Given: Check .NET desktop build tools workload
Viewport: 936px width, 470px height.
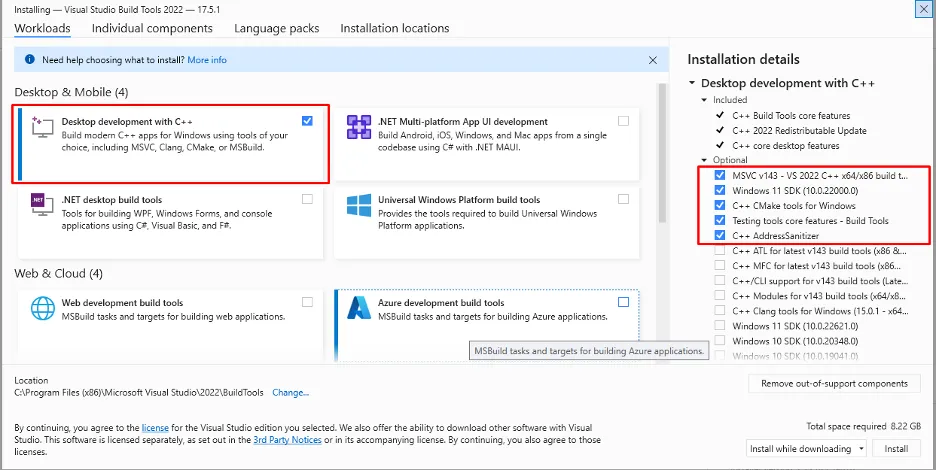Looking at the screenshot, I should (307, 199).
